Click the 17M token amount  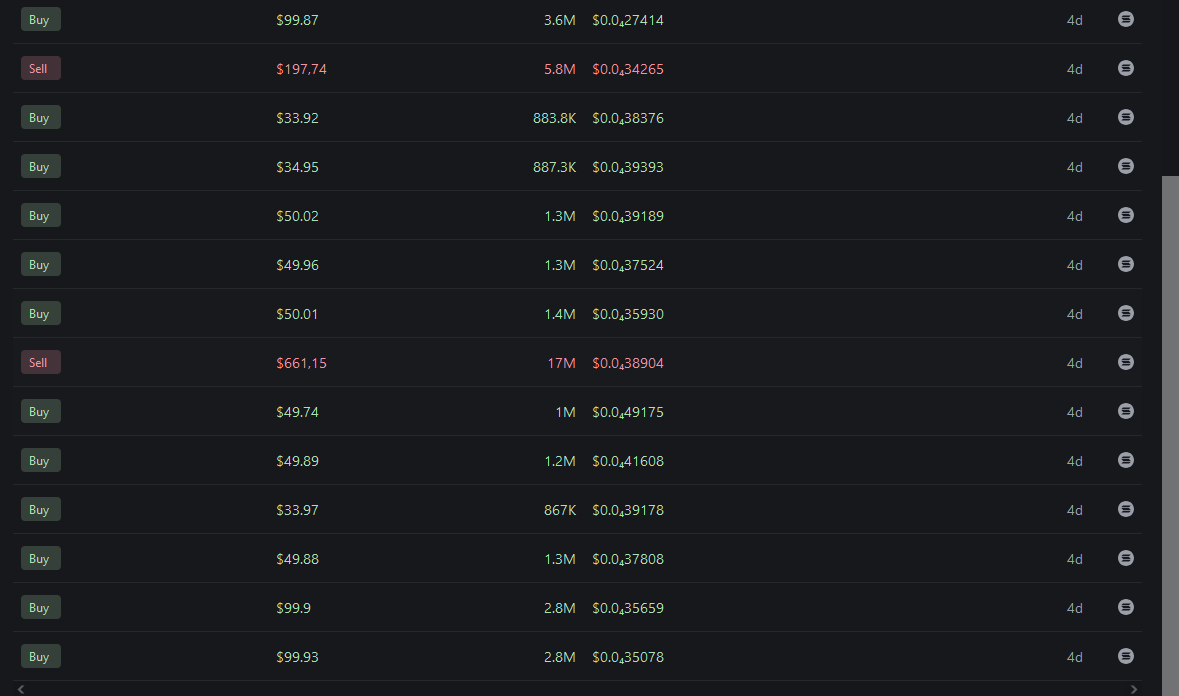click(561, 363)
